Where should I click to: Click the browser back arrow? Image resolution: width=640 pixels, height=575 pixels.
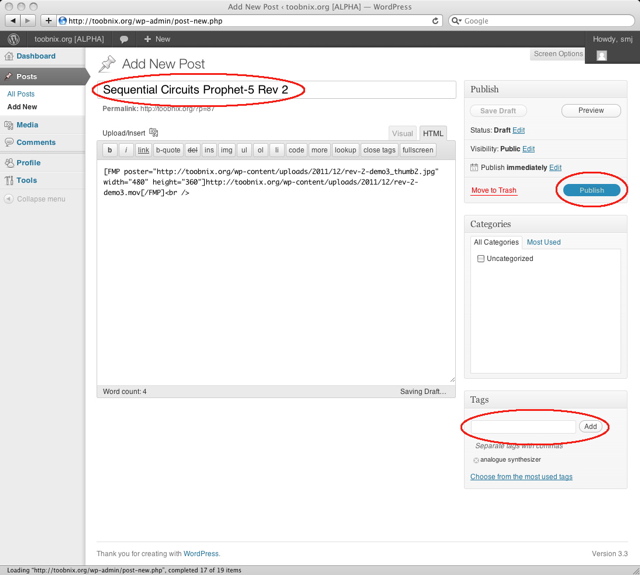point(13,20)
